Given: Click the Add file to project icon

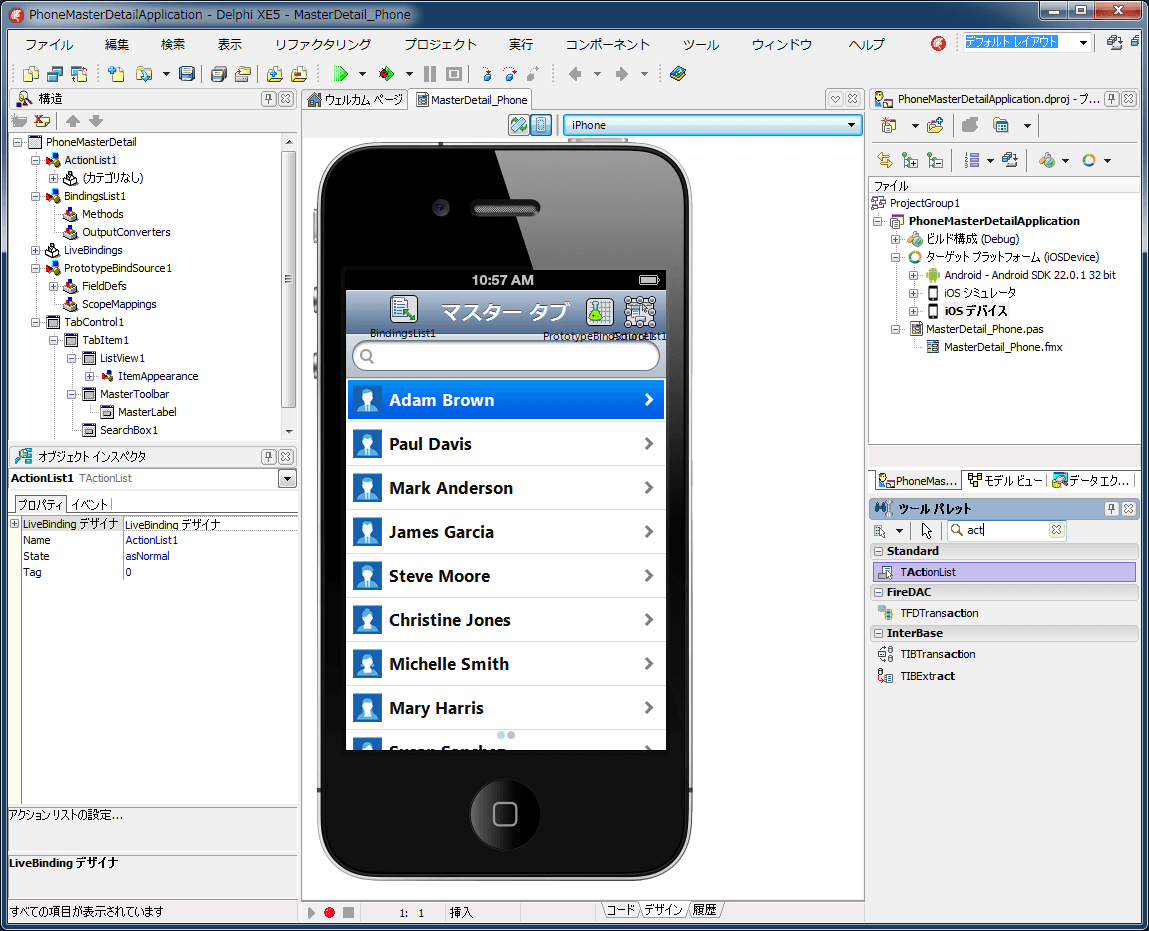Looking at the screenshot, I should [x=274, y=74].
